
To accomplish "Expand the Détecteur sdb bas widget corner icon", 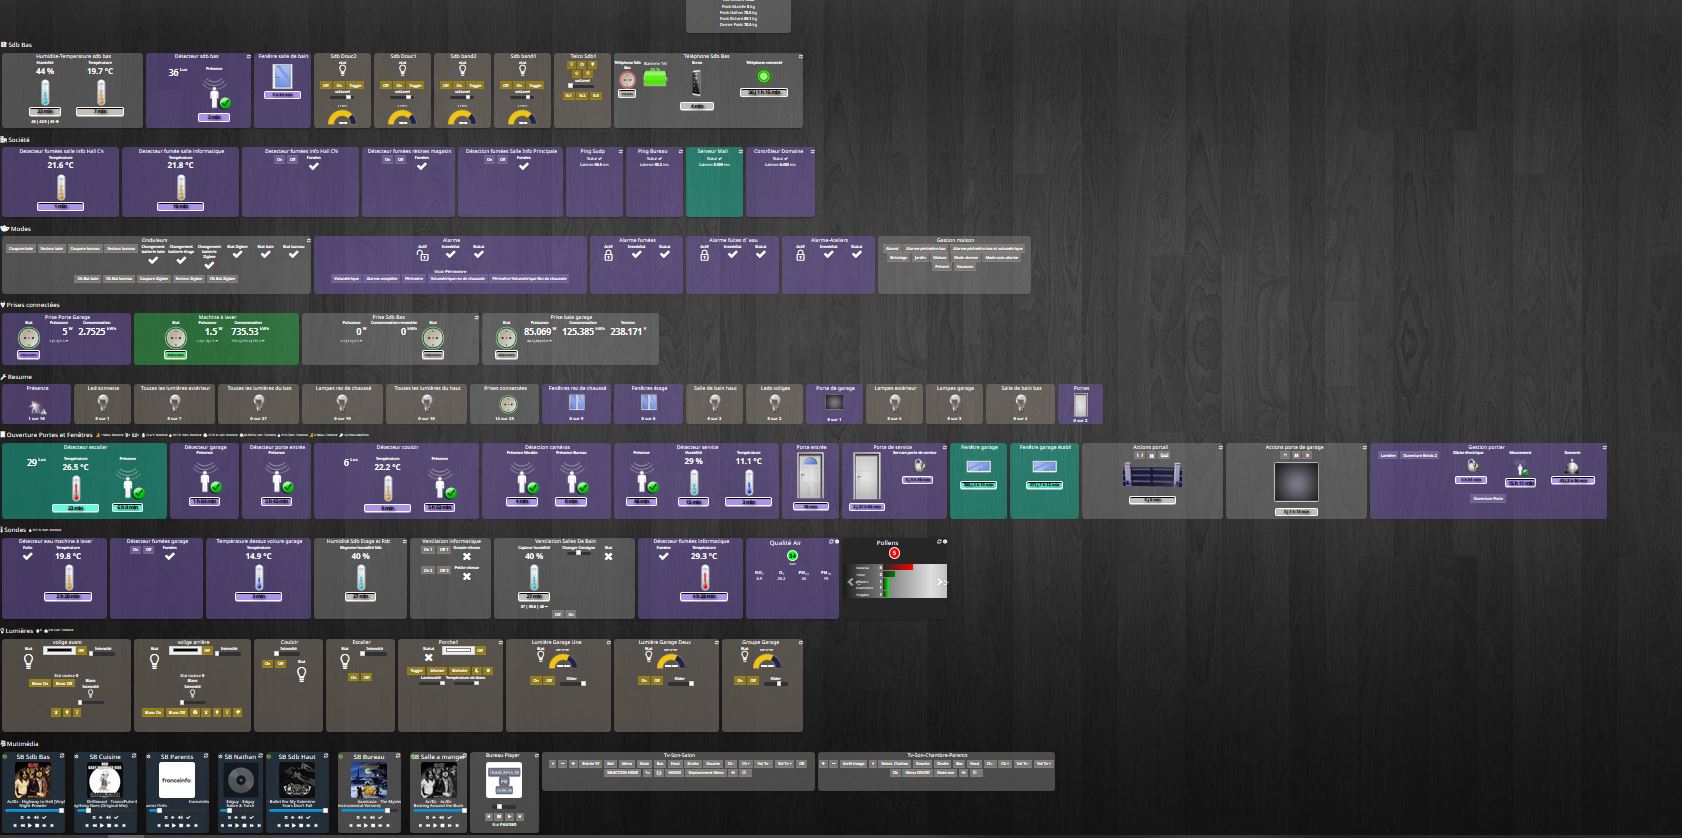I will 249,56.
